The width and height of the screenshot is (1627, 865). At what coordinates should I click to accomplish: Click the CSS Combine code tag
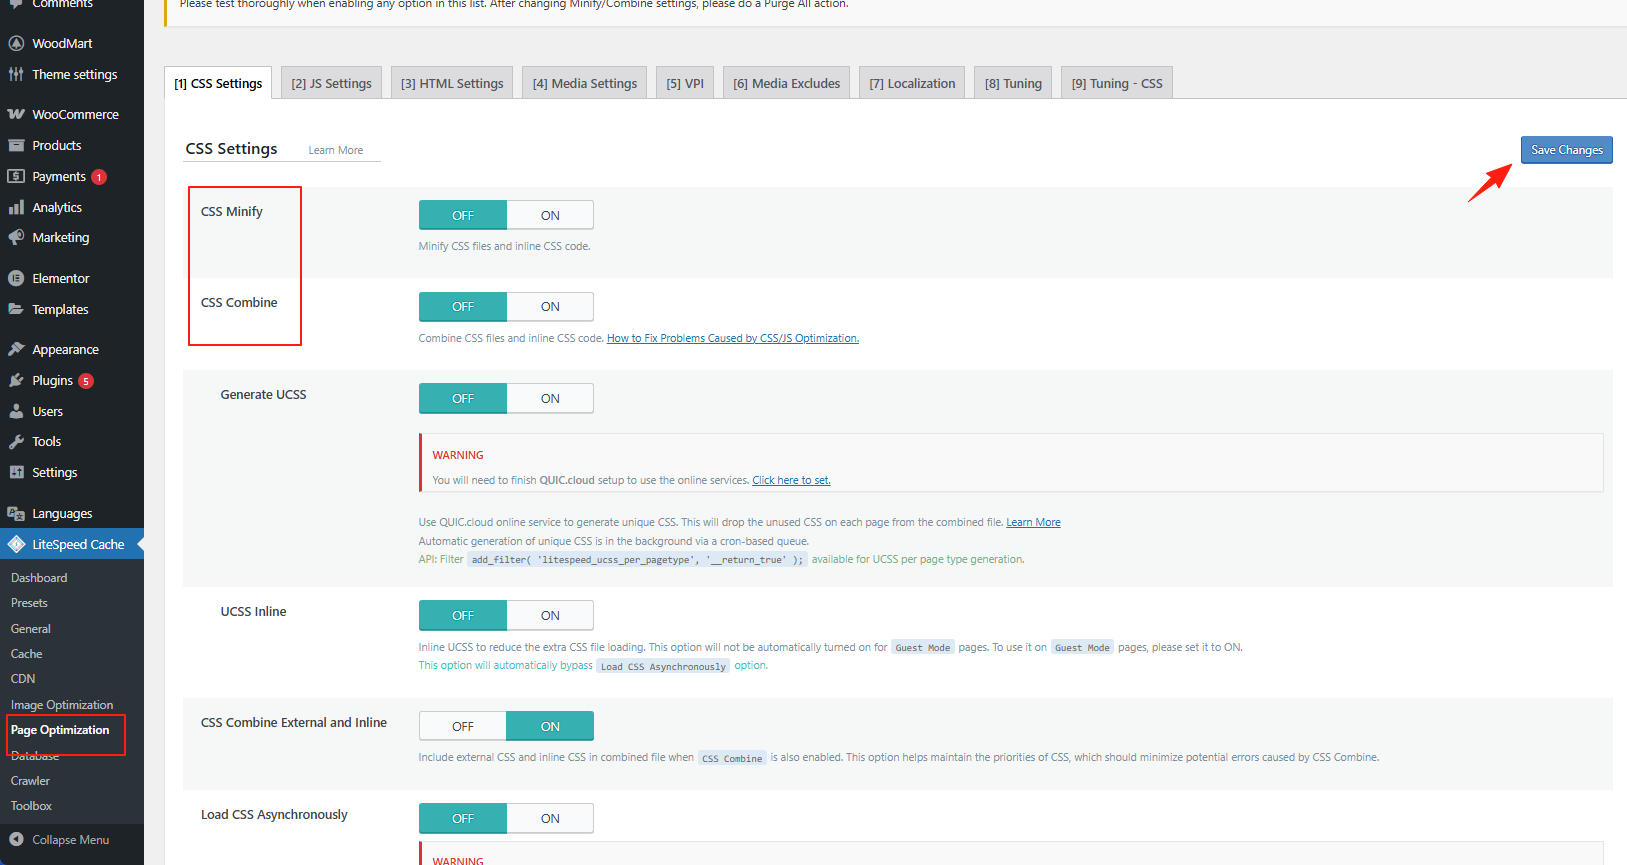(732, 758)
